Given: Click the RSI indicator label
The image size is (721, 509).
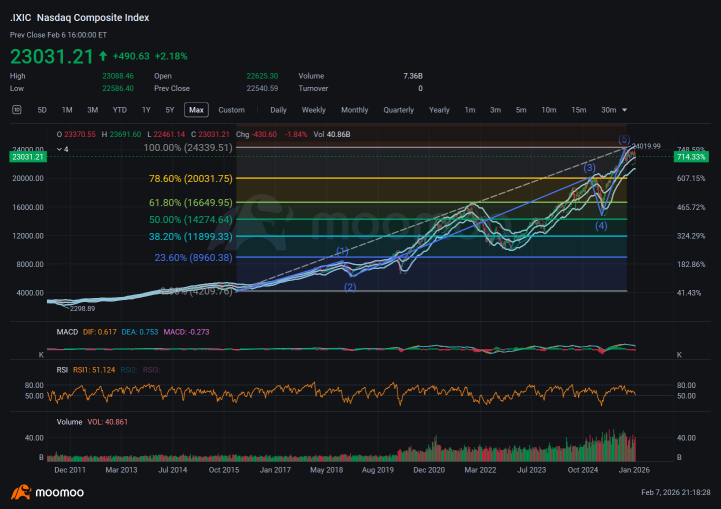Looking at the screenshot, I should [x=62, y=370].
